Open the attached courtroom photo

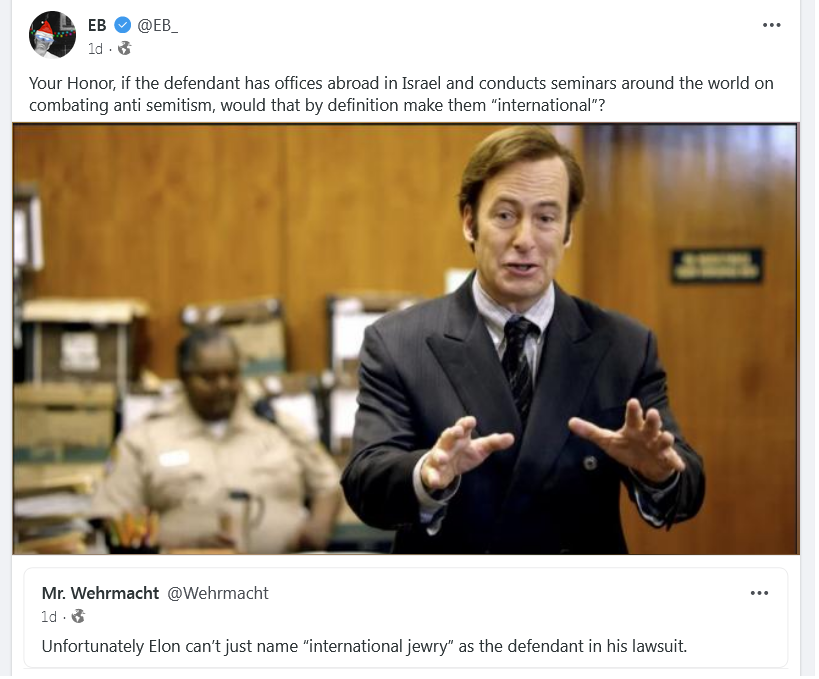coord(406,339)
